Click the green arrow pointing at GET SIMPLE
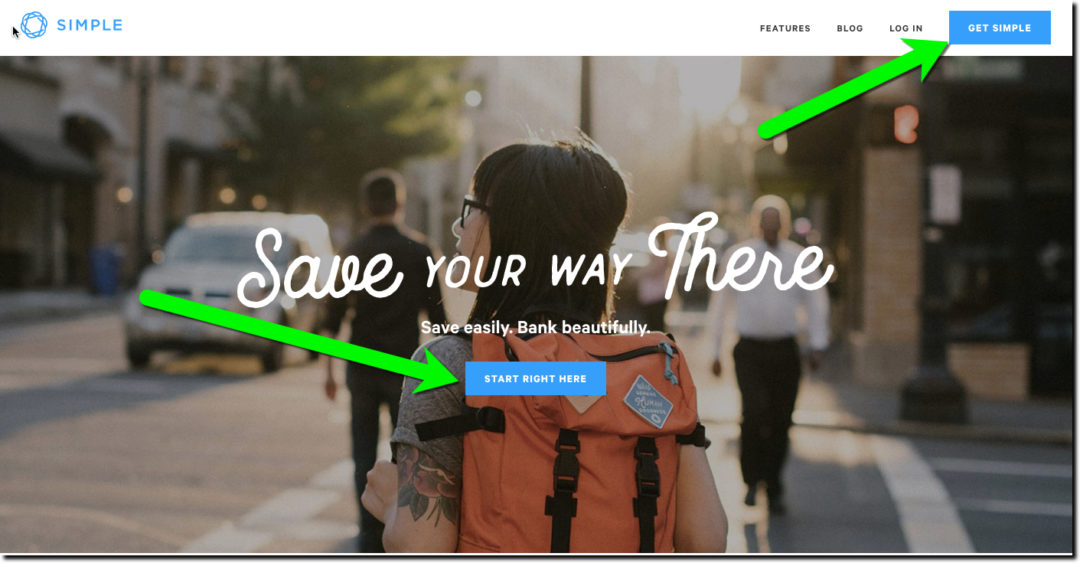The image size is (1080, 563). (854, 88)
